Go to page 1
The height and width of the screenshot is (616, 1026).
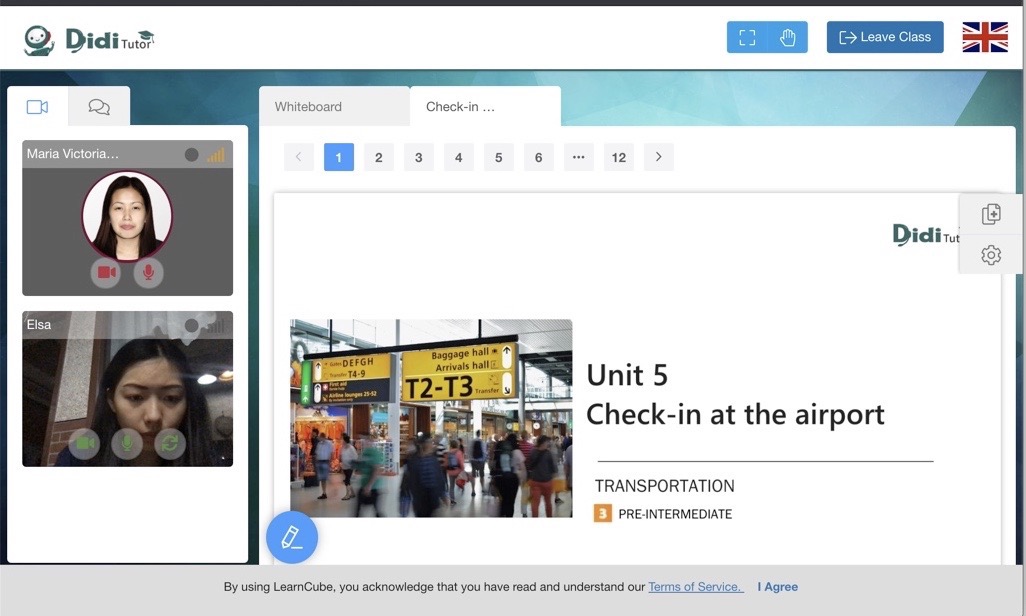(338, 157)
